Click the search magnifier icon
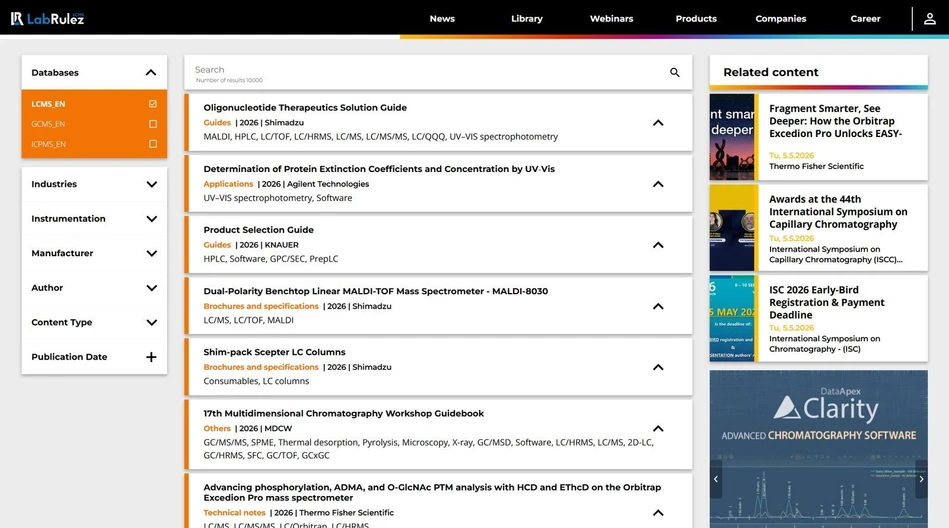Image resolution: width=949 pixels, height=528 pixels. pyautogui.click(x=675, y=73)
